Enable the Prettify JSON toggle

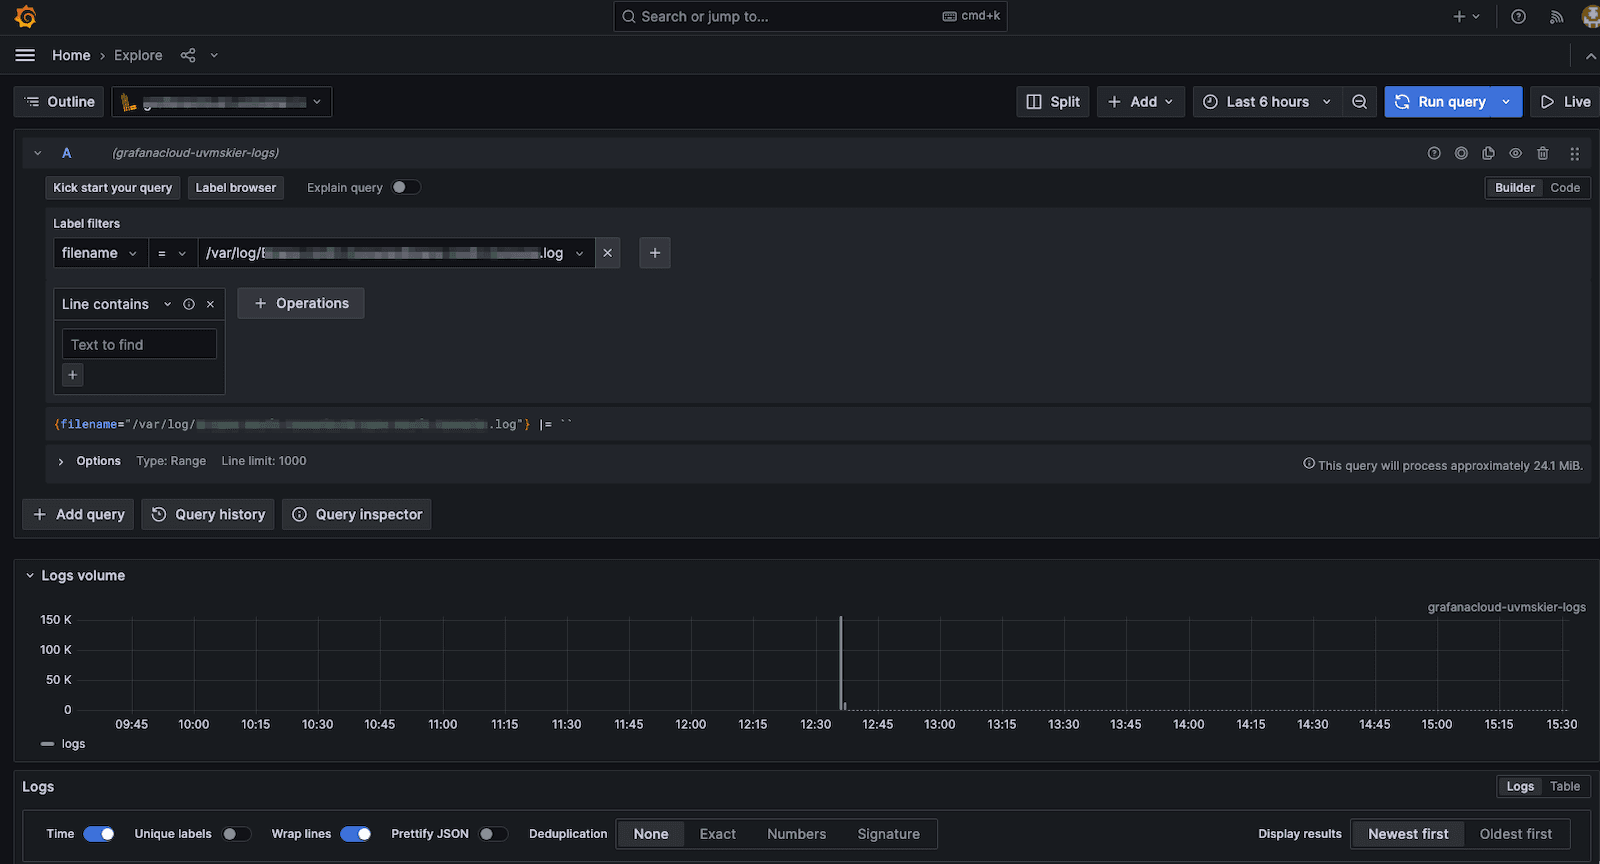click(x=493, y=834)
